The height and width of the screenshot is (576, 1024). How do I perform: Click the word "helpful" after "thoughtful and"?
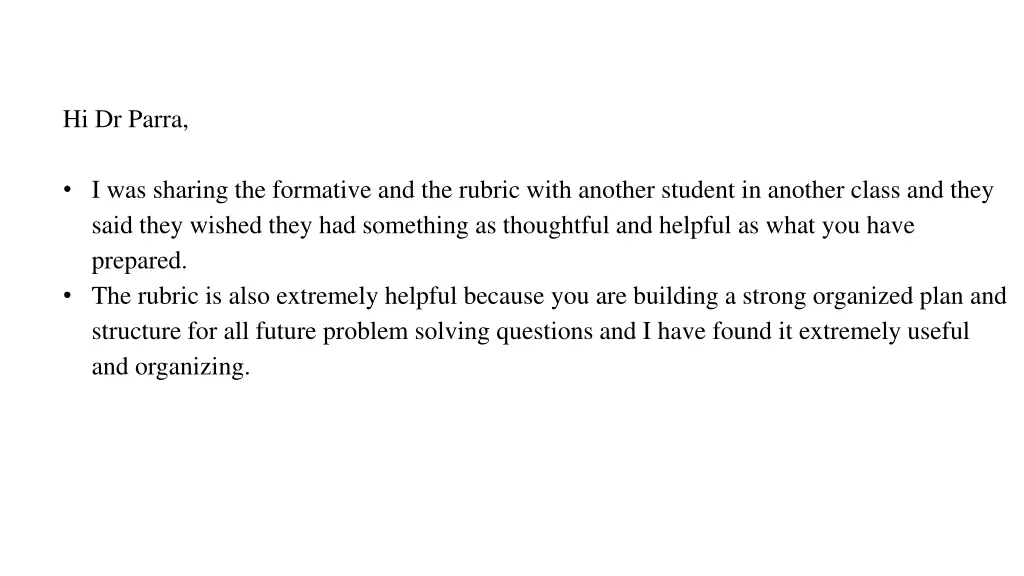click(x=695, y=226)
